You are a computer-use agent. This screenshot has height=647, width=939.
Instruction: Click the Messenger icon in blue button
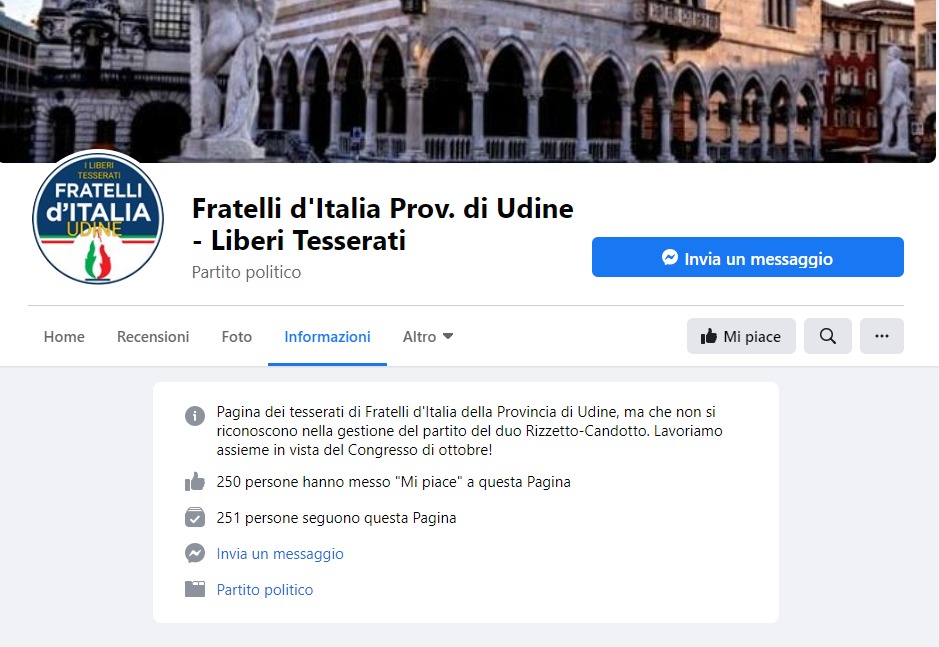670,258
